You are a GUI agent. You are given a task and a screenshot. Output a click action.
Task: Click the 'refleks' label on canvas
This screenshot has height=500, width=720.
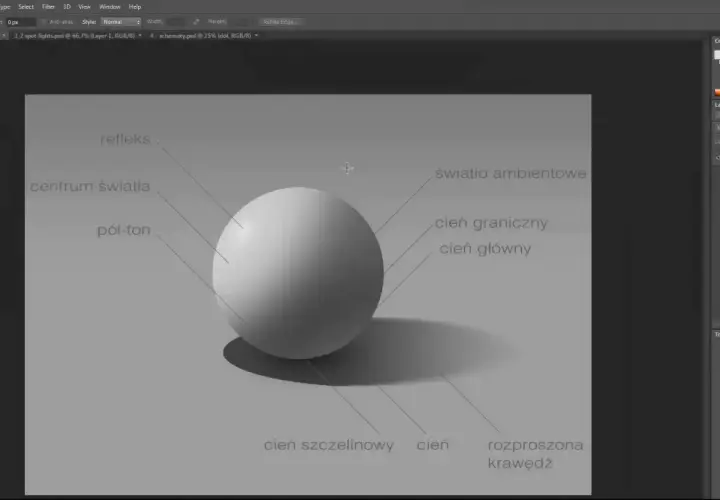point(125,139)
